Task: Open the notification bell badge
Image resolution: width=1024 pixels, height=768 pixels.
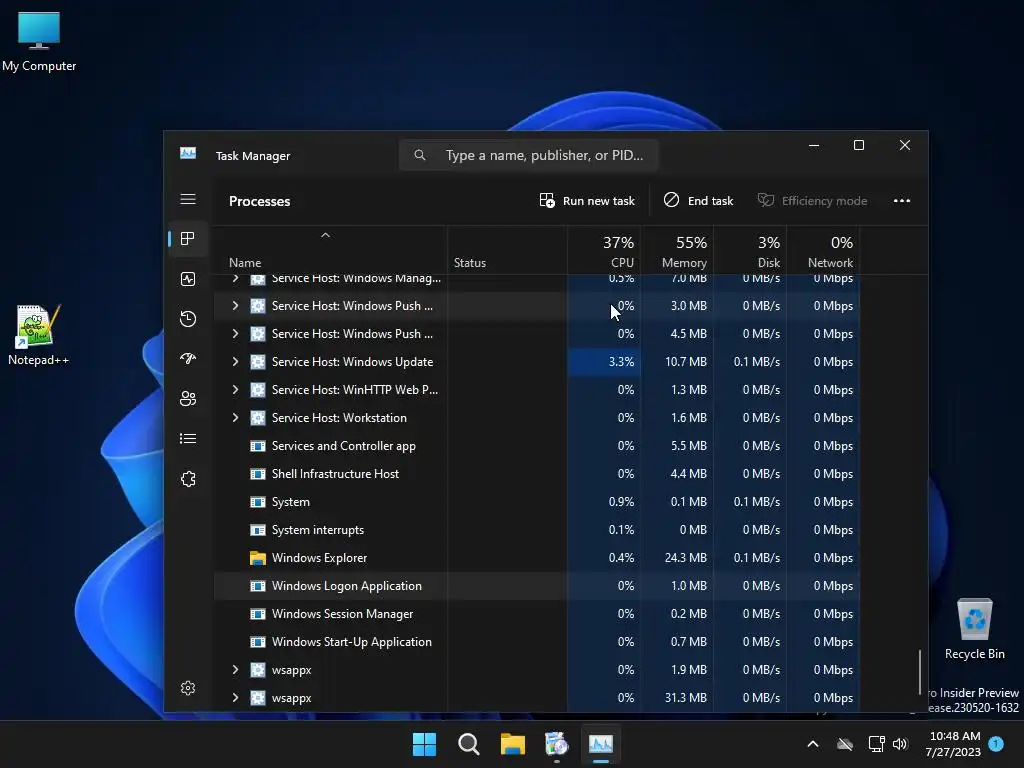Action: tap(996, 744)
